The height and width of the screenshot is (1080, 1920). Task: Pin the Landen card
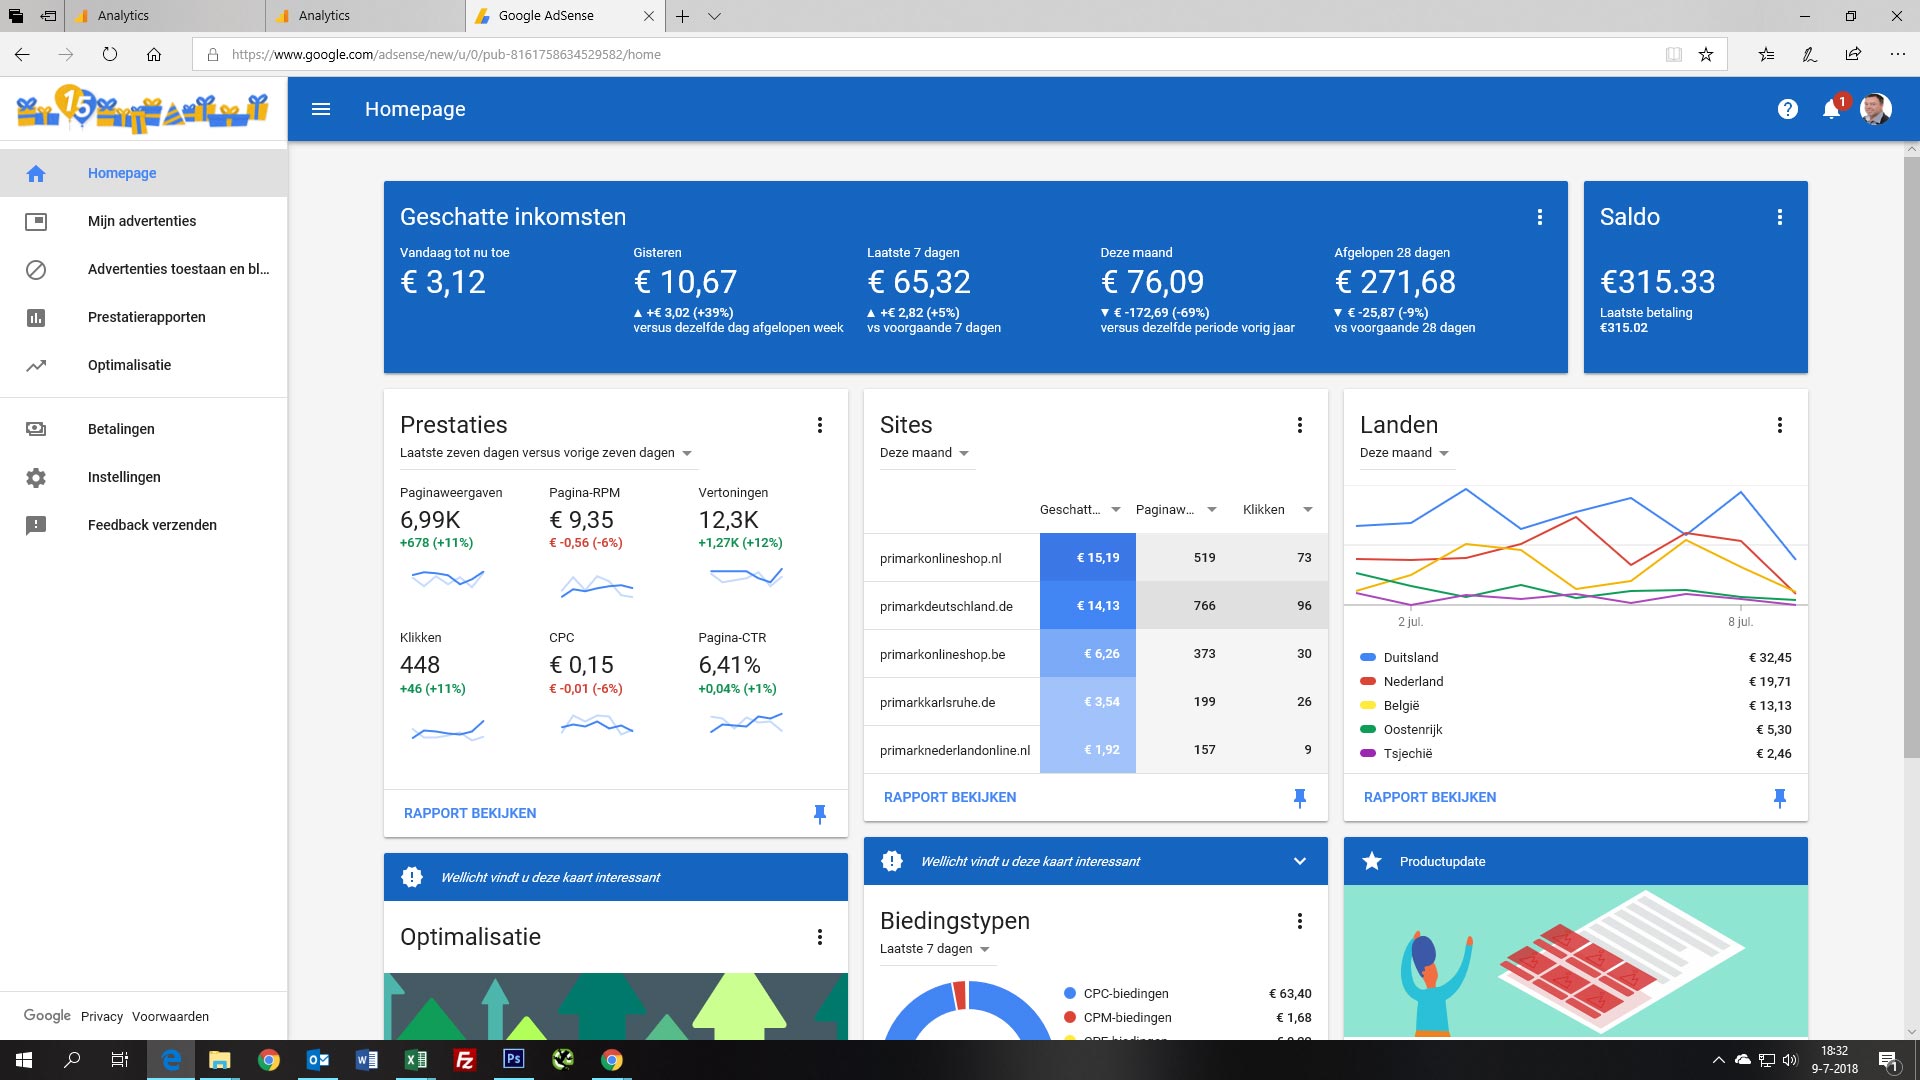(x=1780, y=798)
